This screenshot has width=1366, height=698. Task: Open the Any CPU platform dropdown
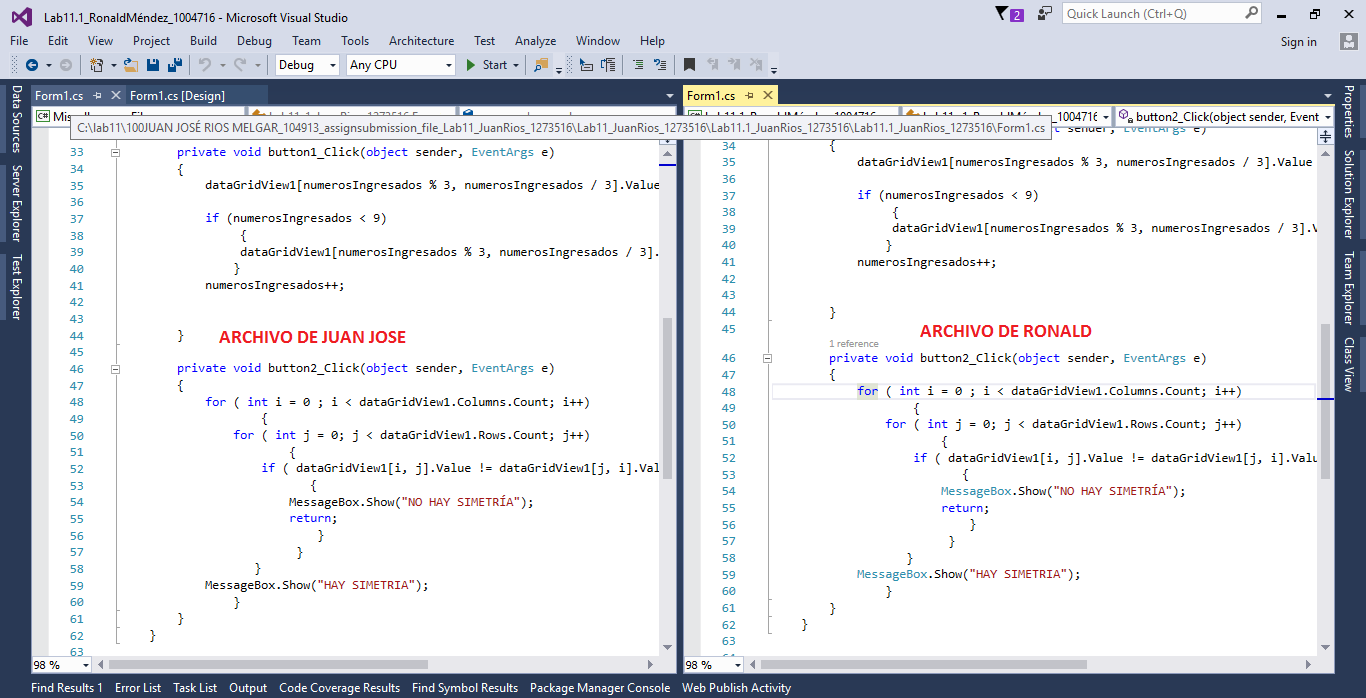click(448, 65)
